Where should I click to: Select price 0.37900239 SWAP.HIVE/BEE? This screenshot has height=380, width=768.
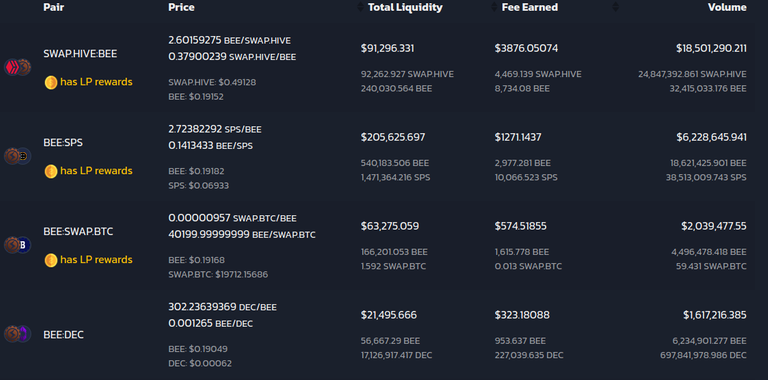click(x=232, y=57)
